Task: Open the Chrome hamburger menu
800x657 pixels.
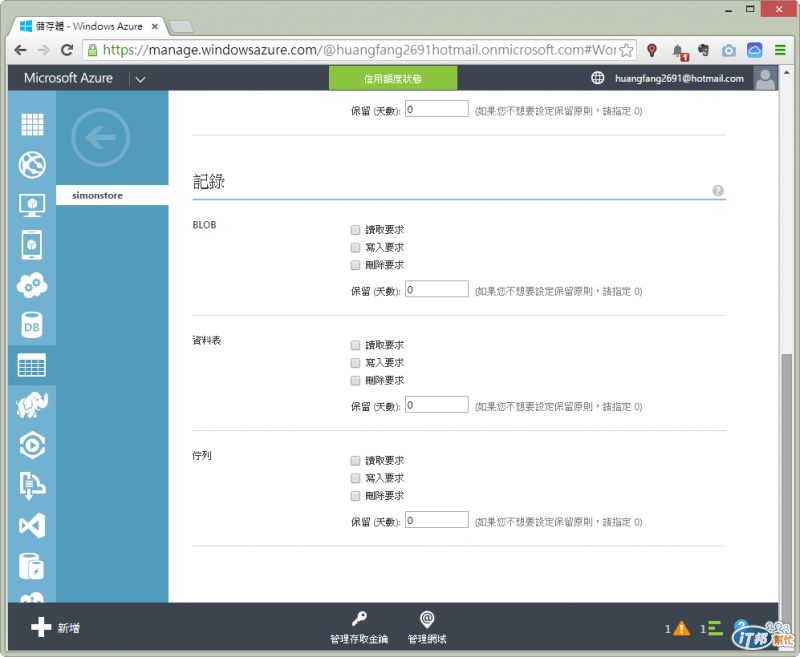Action: tap(780, 50)
